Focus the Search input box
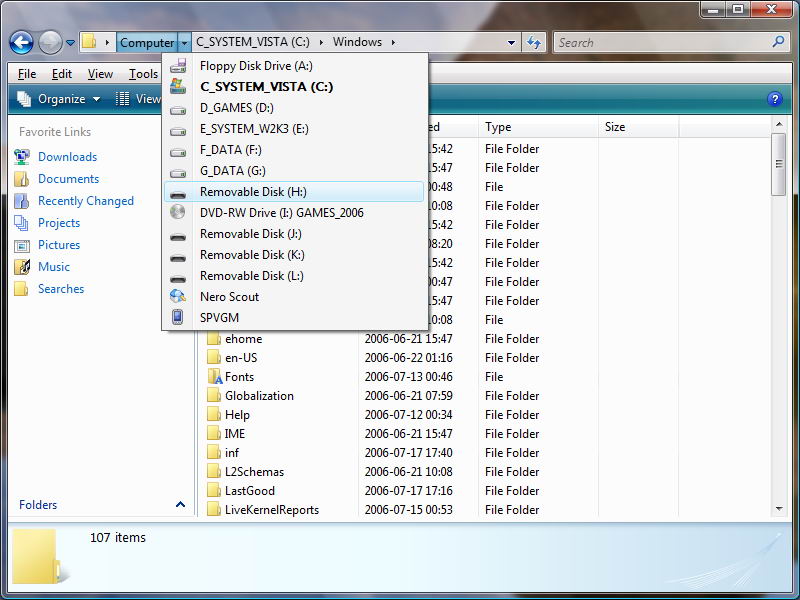The image size is (800, 600). click(663, 42)
